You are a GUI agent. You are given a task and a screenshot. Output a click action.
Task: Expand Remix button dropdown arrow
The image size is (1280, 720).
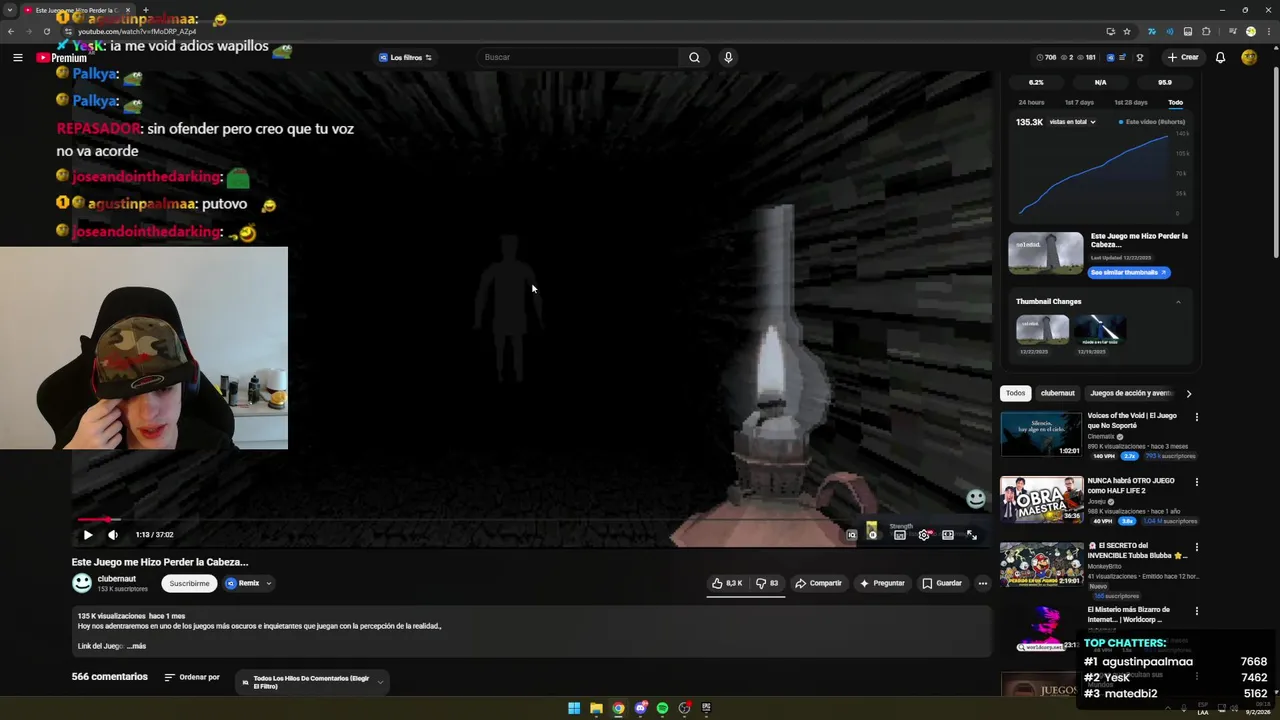tap(268, 583)
